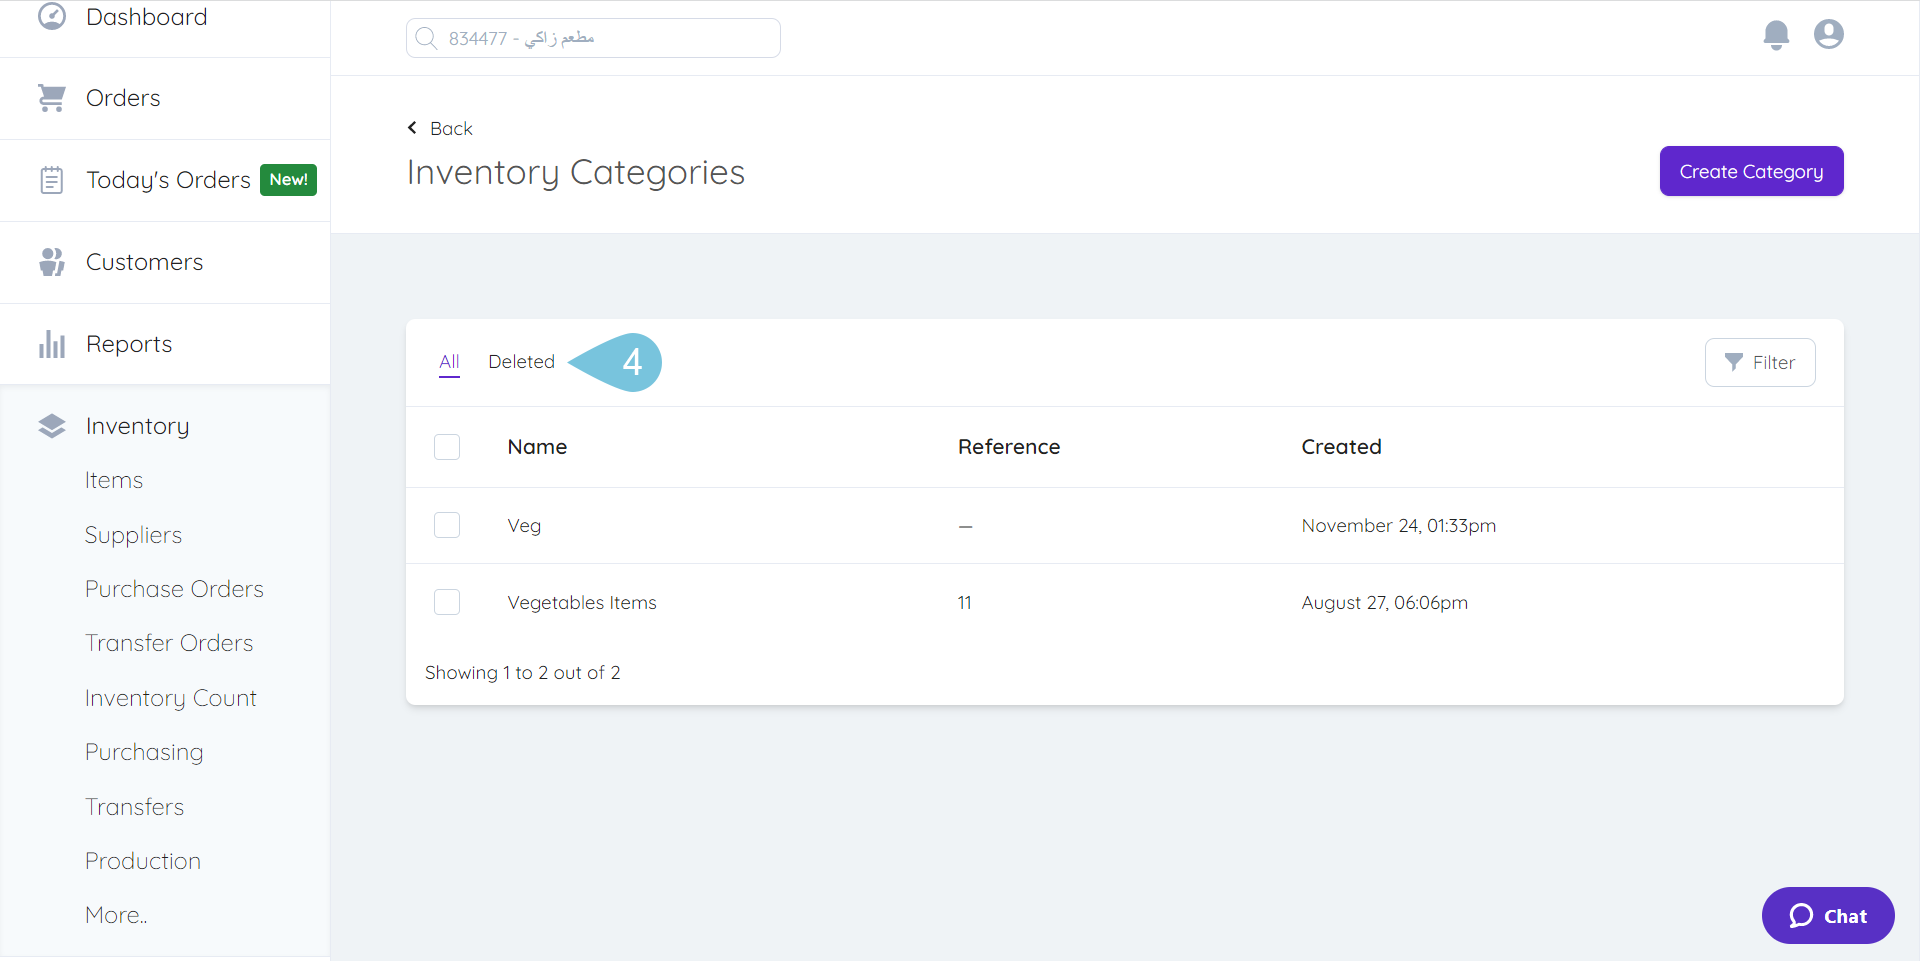Open the Chat support widget
Screen dimensions: 1920x961
[x=1827, y=915]
